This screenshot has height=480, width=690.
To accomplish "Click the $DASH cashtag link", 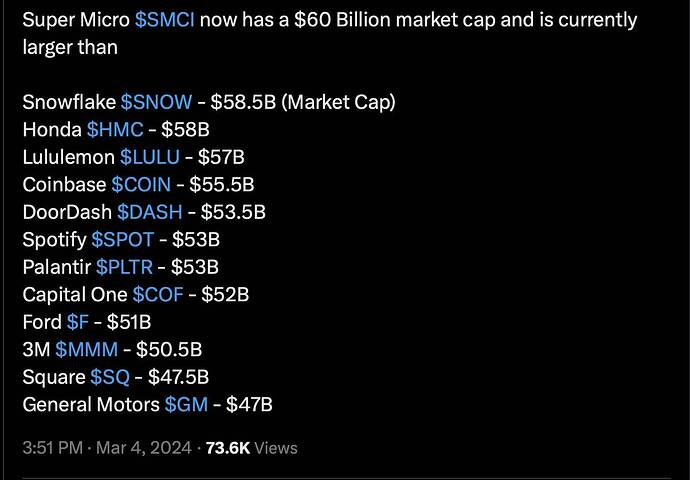I will 149,212.
